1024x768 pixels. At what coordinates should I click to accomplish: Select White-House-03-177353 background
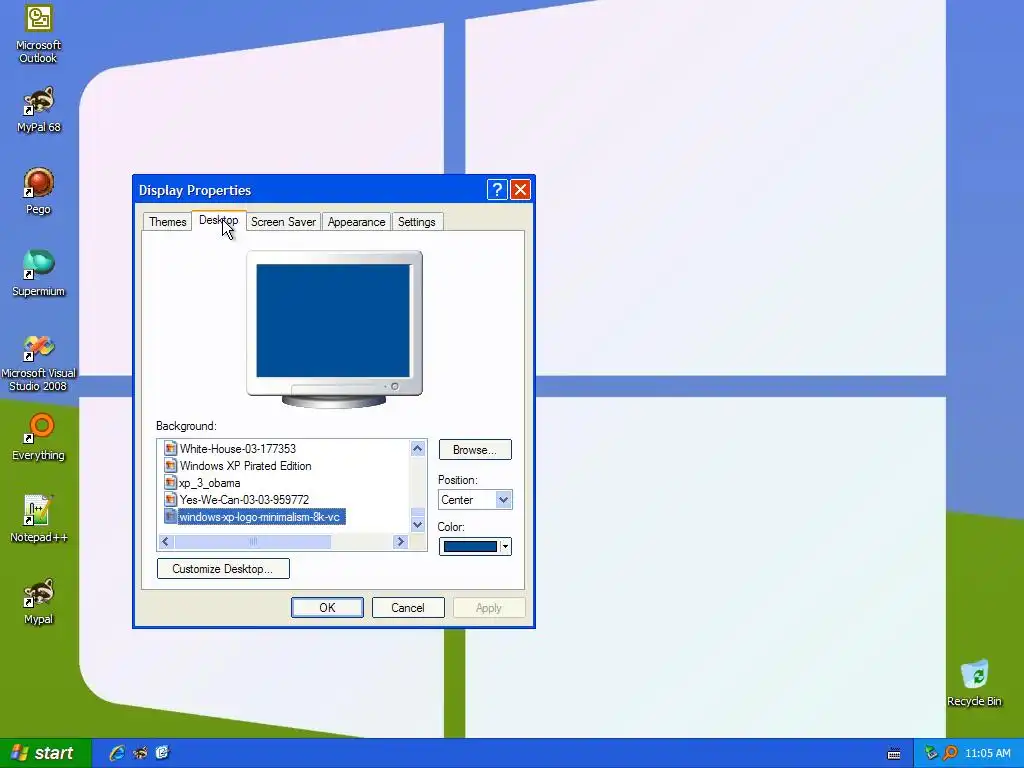click(238, 449)
